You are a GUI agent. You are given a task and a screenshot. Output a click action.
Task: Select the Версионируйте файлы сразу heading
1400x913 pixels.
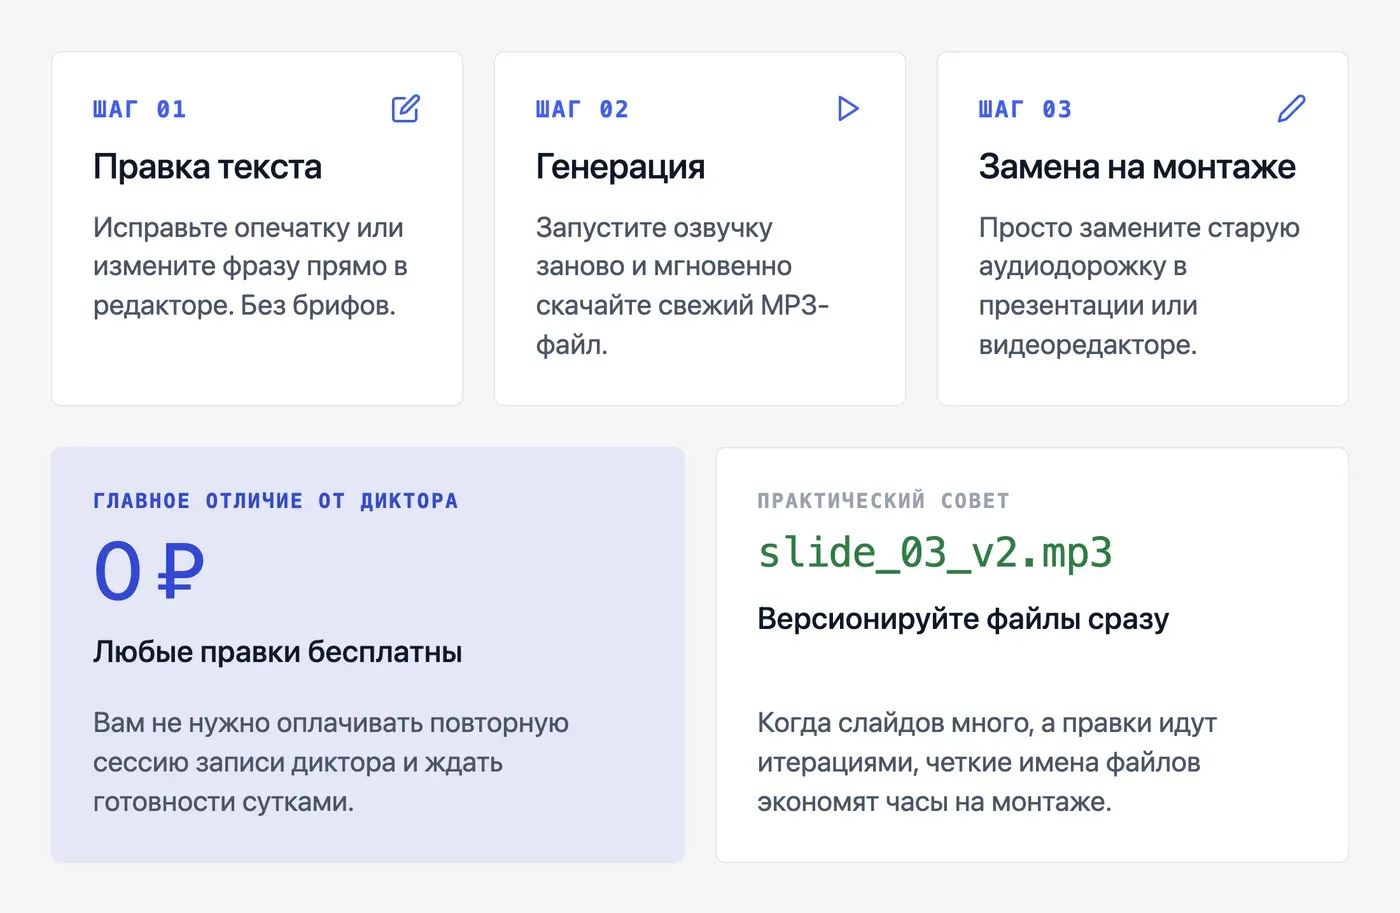click(x=963, y=619)
